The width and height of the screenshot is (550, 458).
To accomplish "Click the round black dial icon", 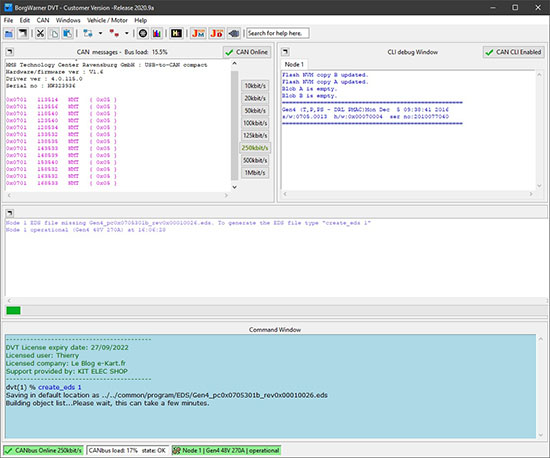I will [143, 33].
